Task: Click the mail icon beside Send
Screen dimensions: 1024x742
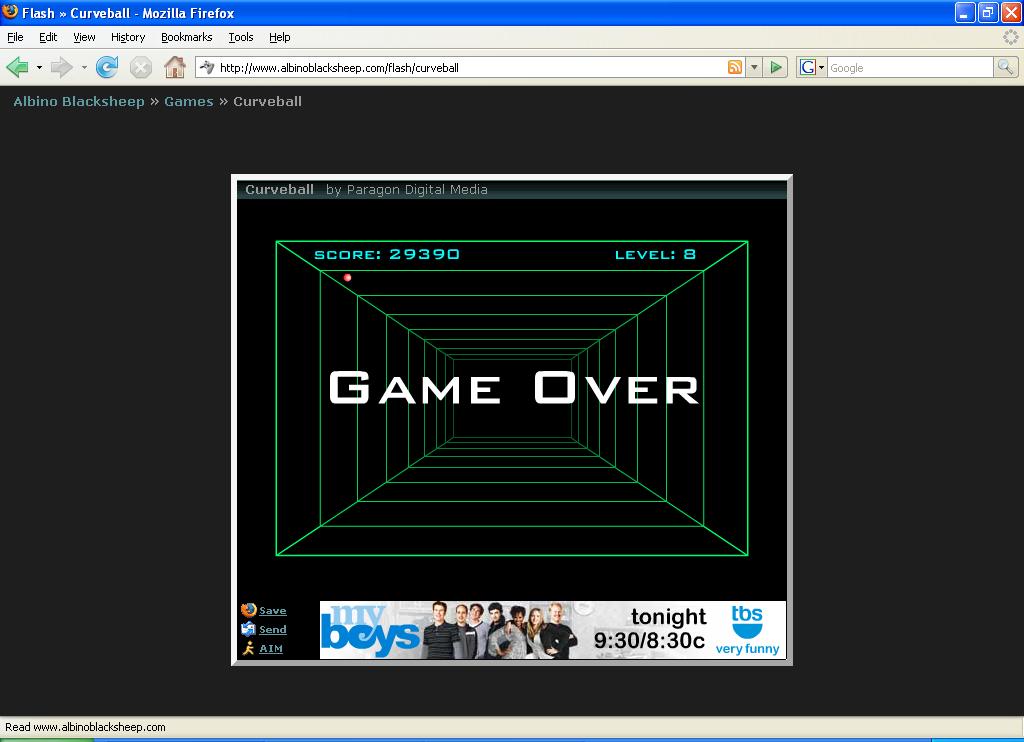Action: pyautogui.click(x=248, y=629)
